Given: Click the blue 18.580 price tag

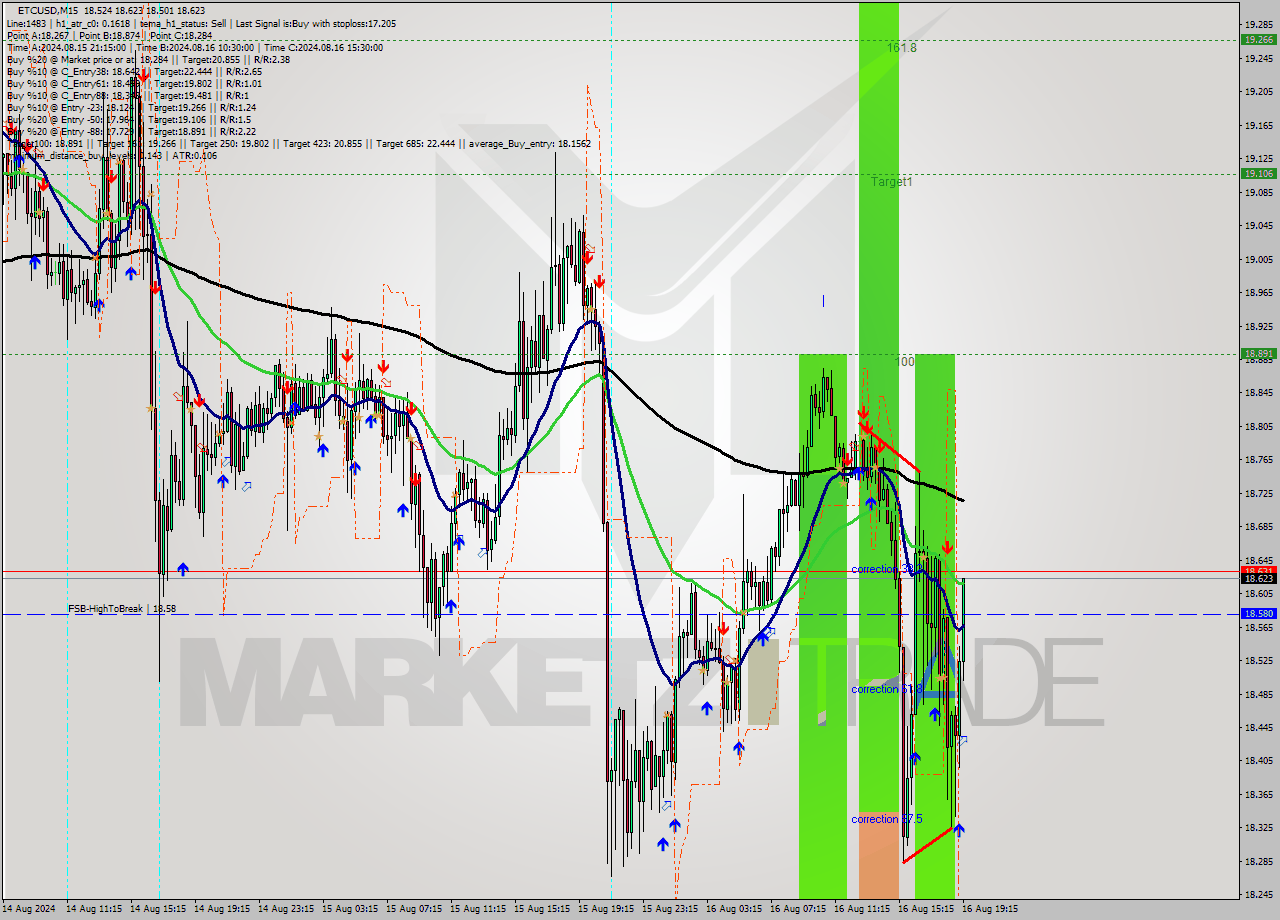Looking at the screenshot, I should pyautogui.click(x=1258, y=613).
